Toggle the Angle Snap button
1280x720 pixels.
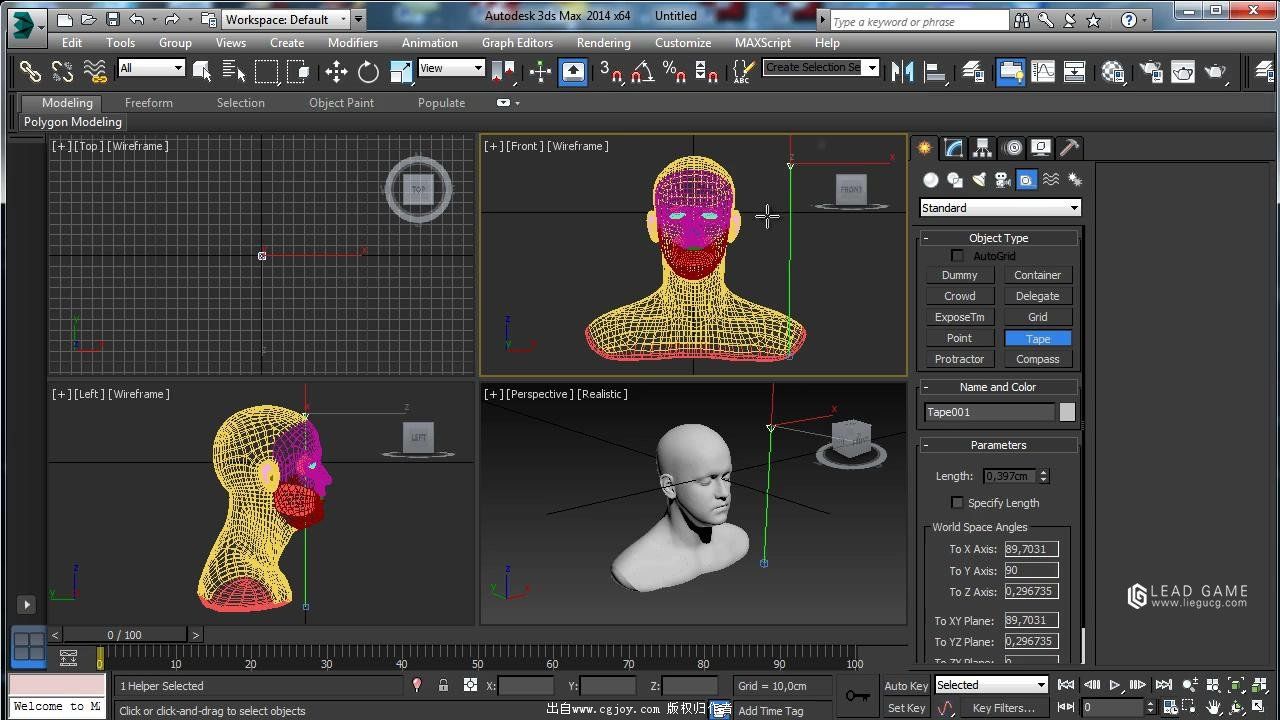click(x=642, y=71)
